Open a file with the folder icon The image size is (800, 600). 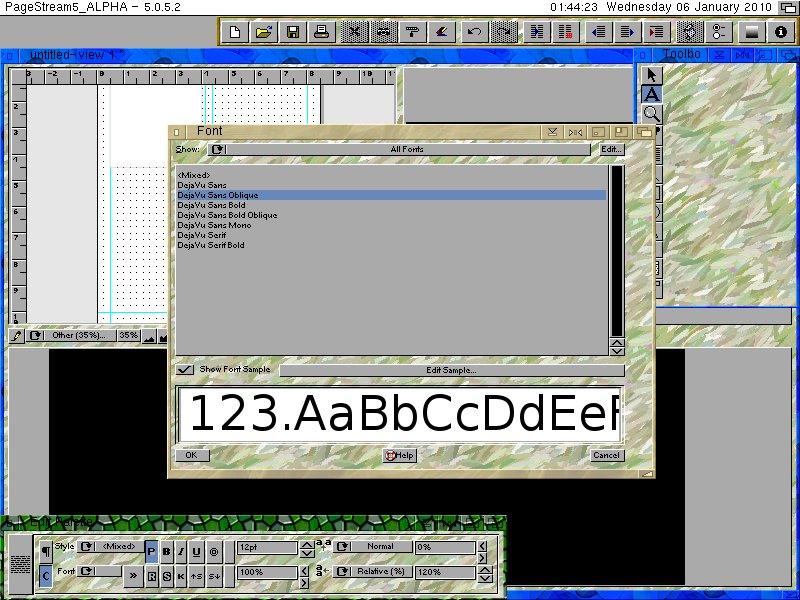pyautogui.click(x=264, y=32)
